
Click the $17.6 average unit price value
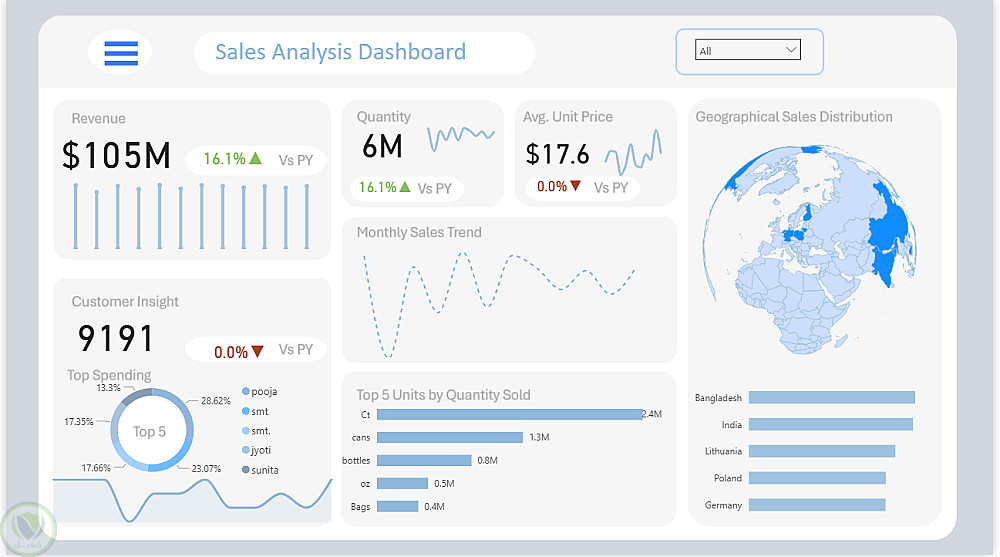tap(557, 154)
